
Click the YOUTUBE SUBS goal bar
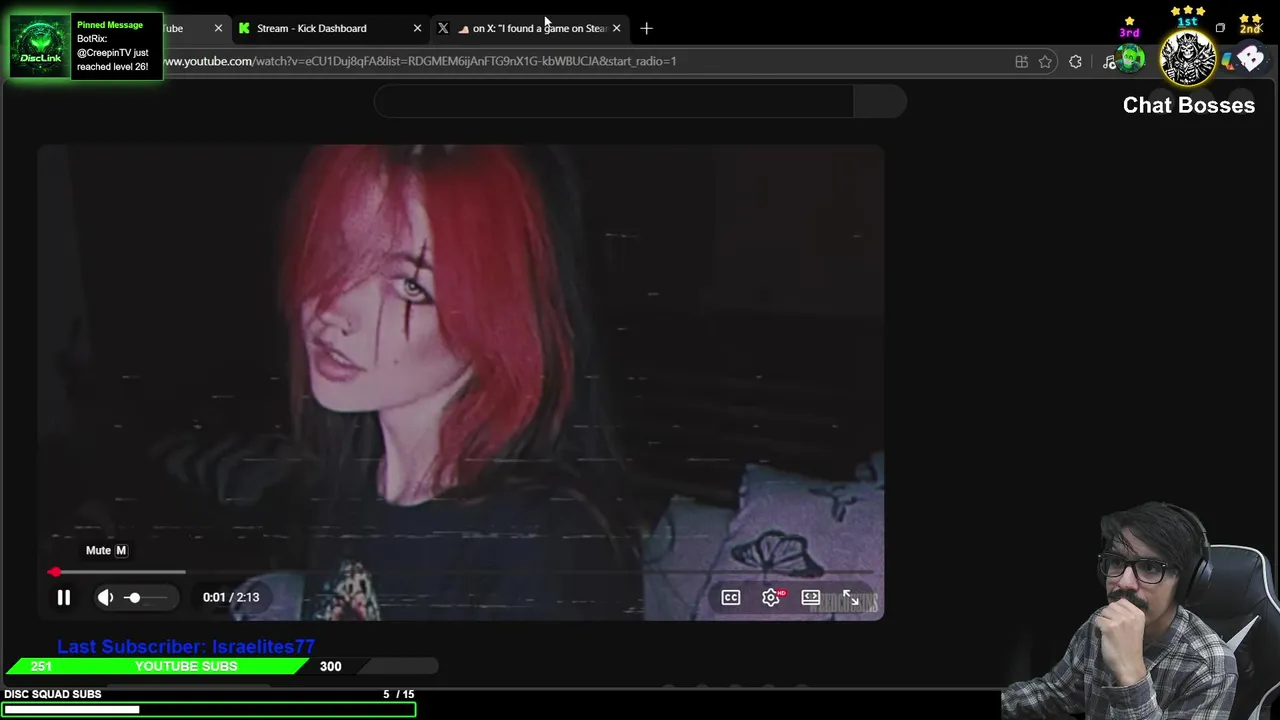pos(222,666)
